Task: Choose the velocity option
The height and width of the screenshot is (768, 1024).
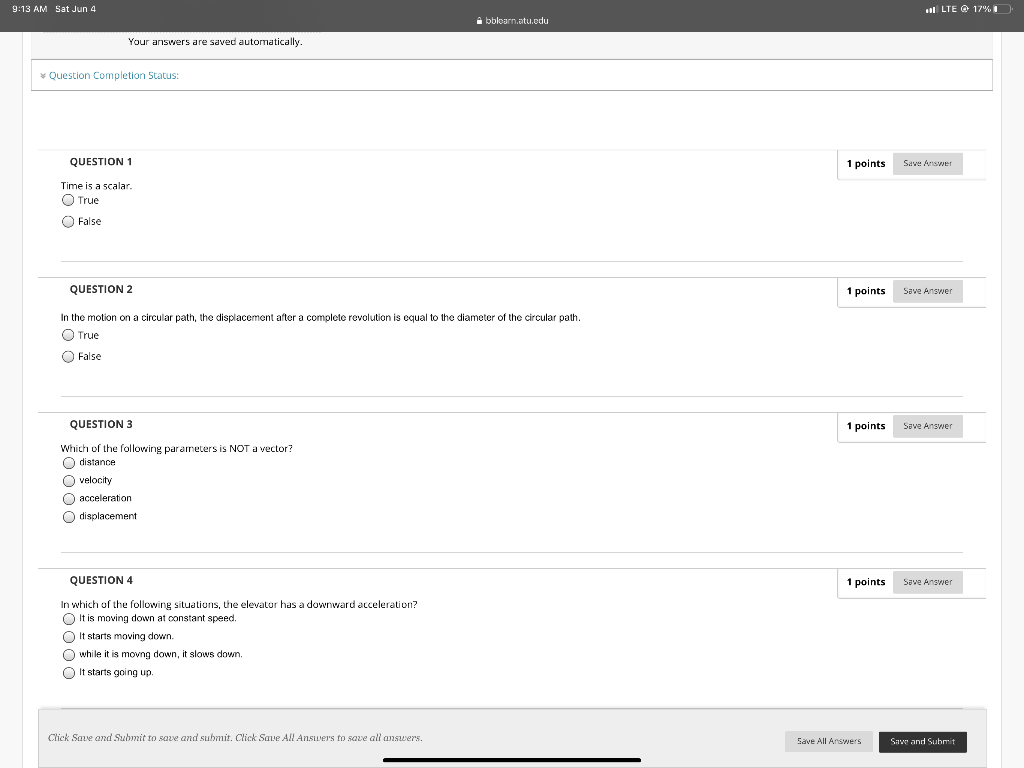Action: [69, 481]
